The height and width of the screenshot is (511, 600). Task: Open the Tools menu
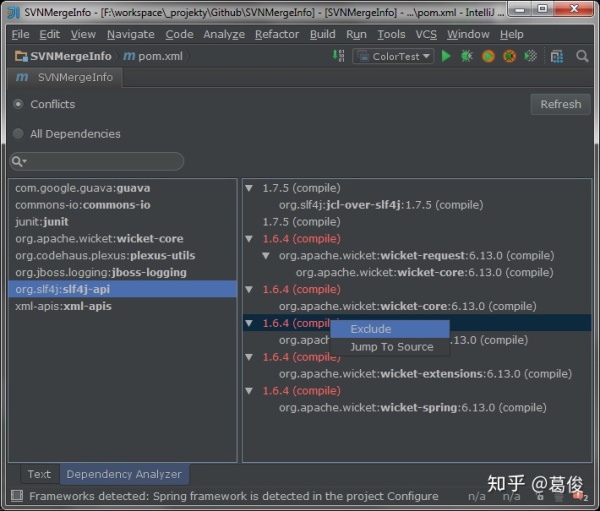391,34
